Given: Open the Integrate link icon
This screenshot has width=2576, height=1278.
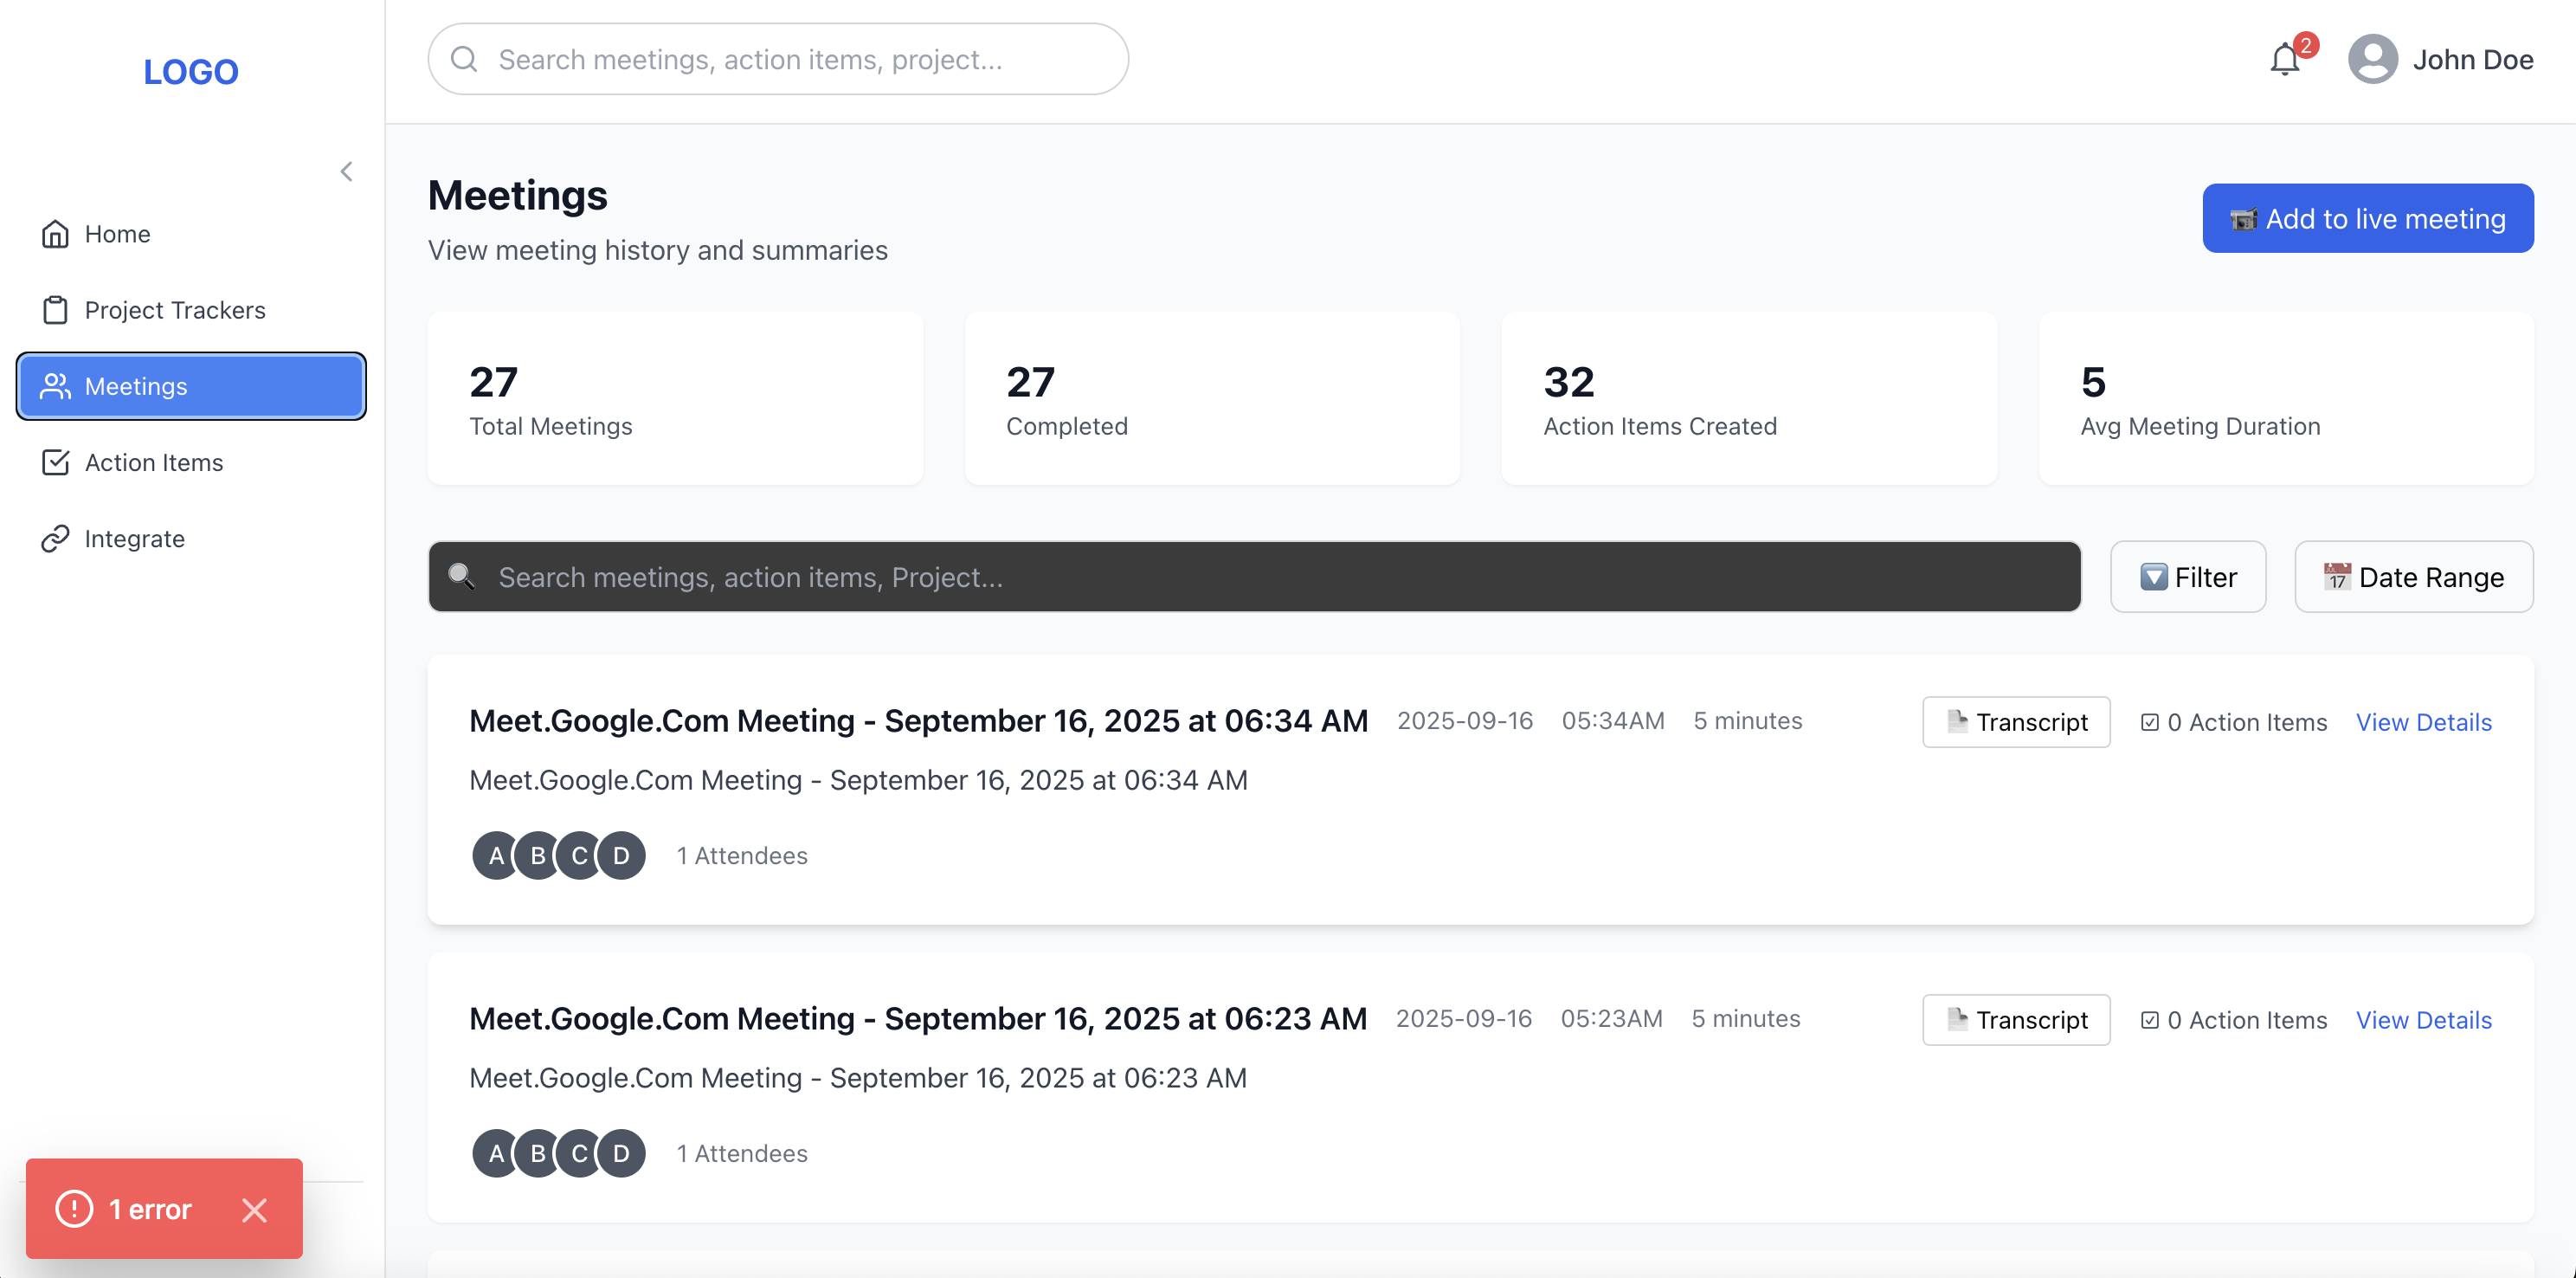Looking at the screenshot, I should pyautogui.click(x=55, y=539).
